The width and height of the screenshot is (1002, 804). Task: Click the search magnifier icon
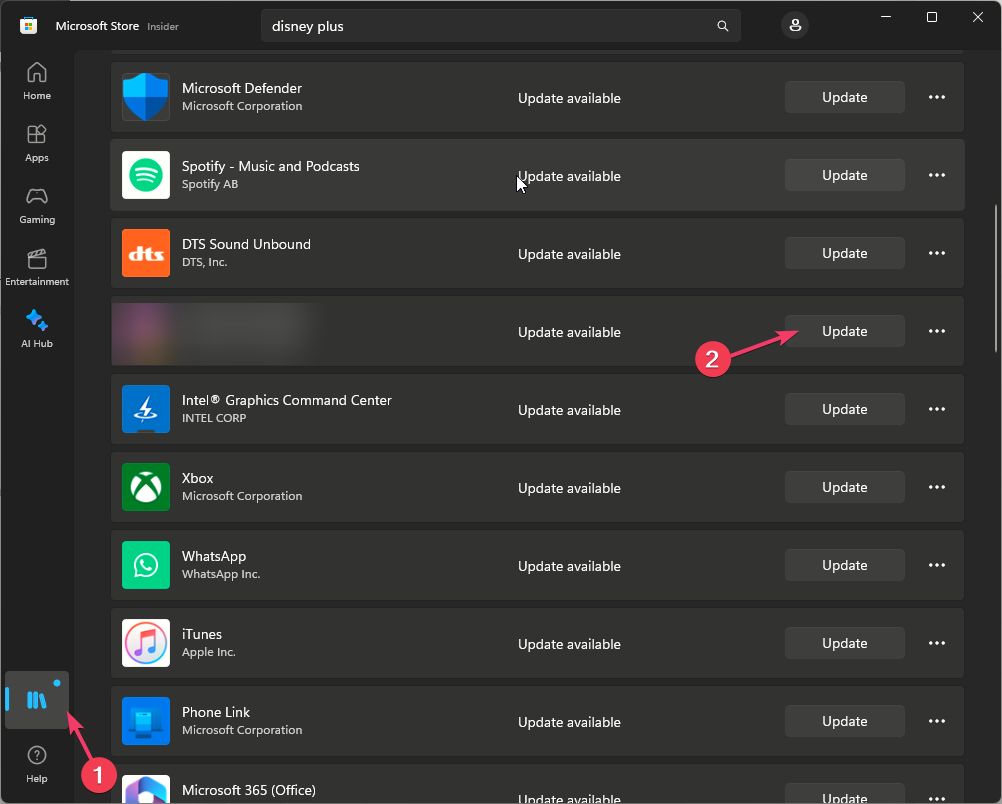723,26
